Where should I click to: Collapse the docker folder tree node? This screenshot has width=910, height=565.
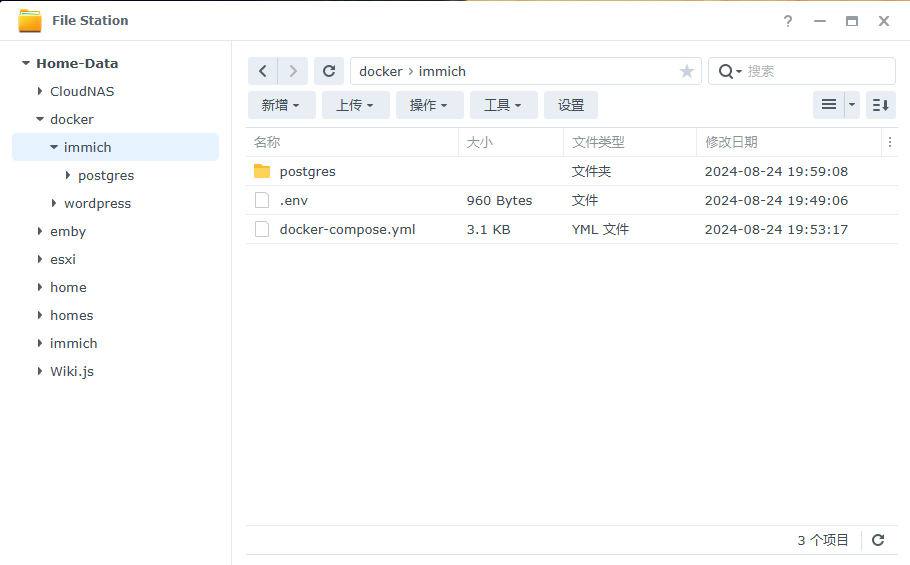pos(40,119)
